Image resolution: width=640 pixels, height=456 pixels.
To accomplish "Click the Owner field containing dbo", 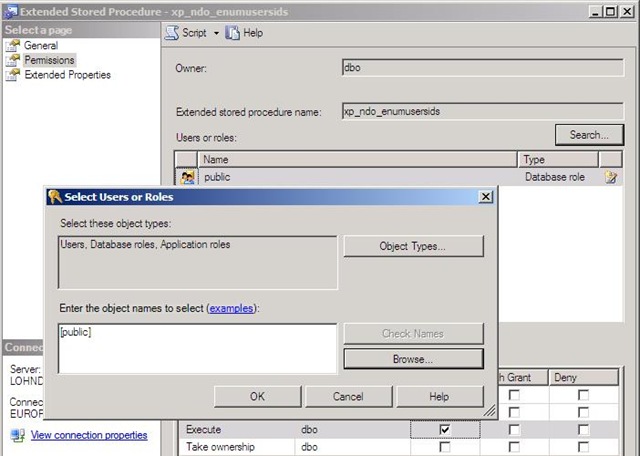I will tap(483, 67).
